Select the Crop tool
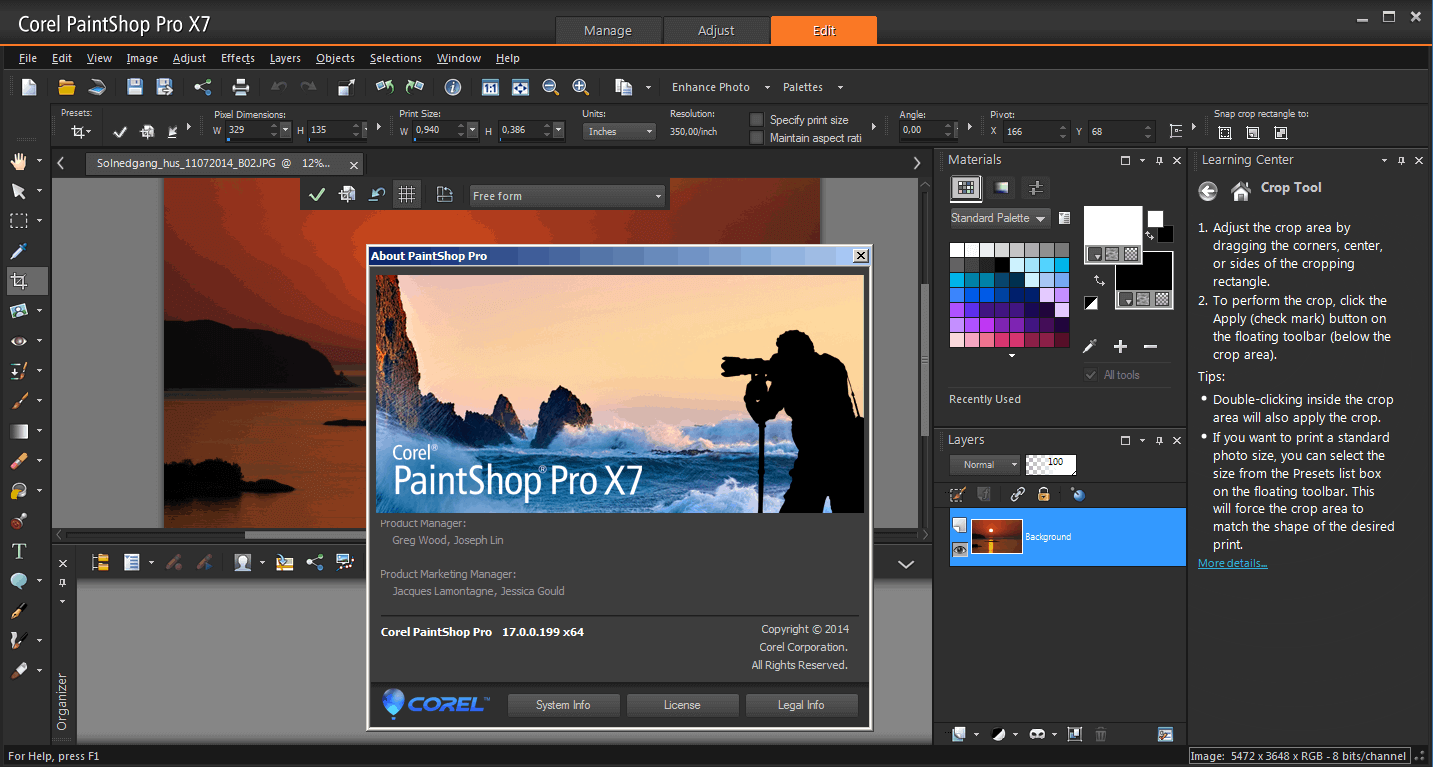This screenshot has height=767, width=1433. click(18, 281)
